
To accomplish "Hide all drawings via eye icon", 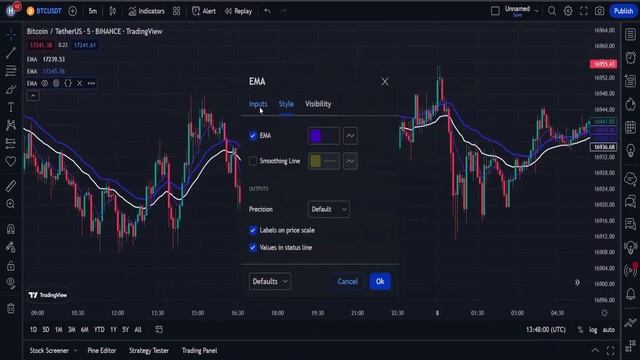I will pos(11,283).
